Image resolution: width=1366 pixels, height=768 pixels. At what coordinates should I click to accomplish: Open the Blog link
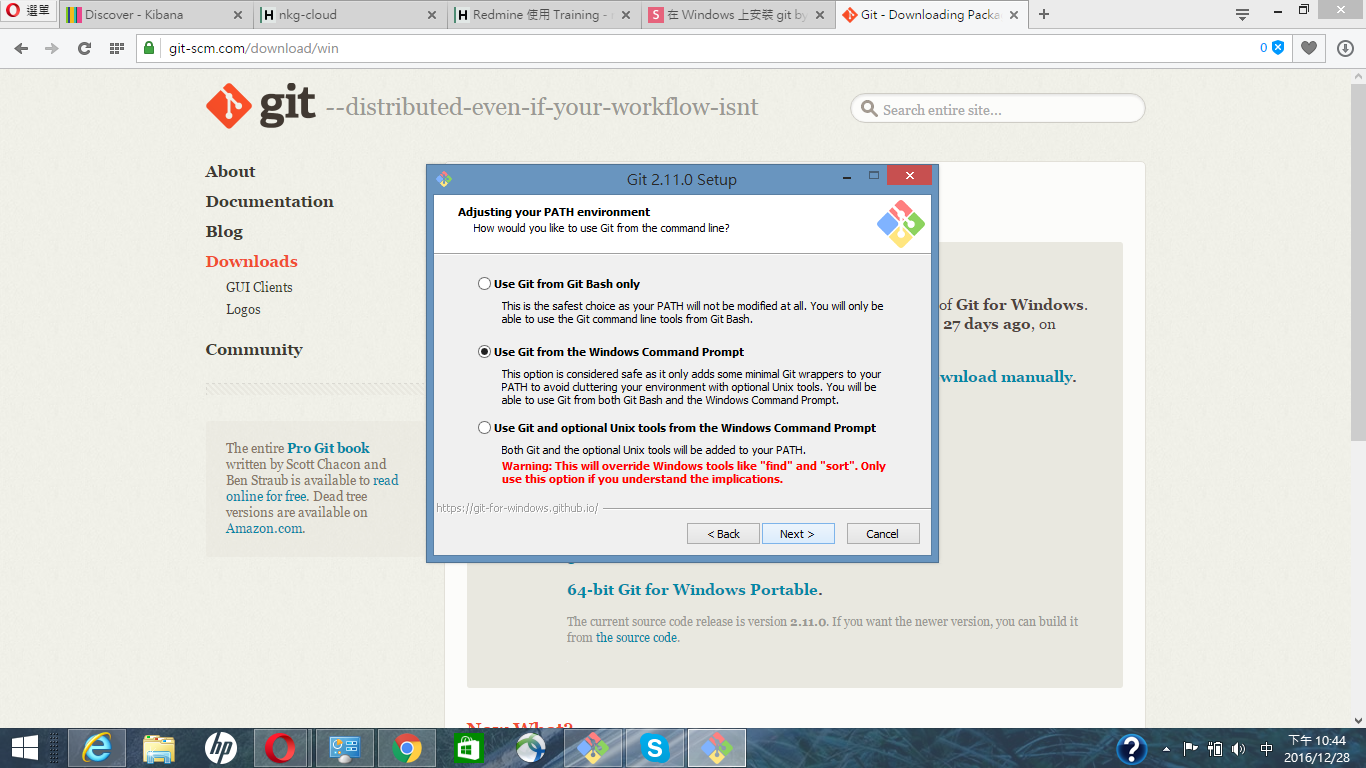tap(224, 232)
